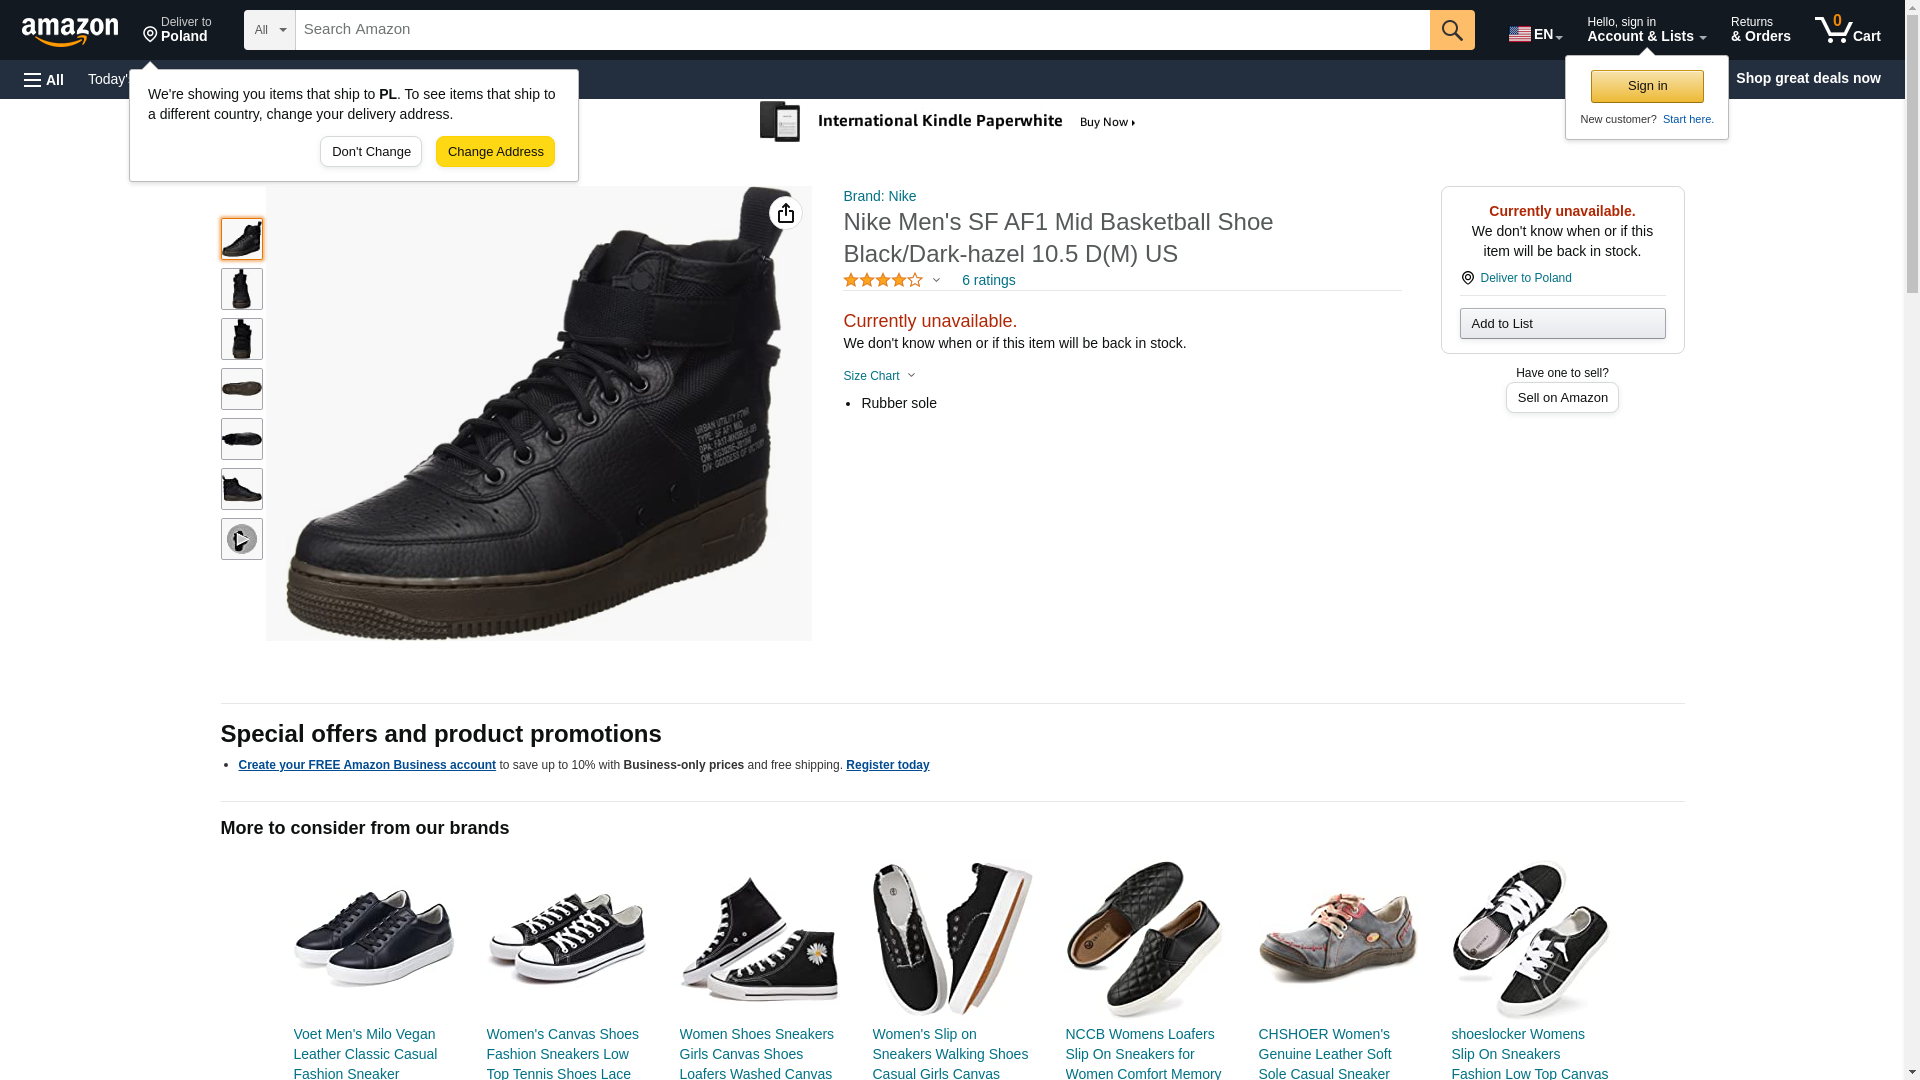
Task: Open the All hamburger menu
Action: (44, 79)
